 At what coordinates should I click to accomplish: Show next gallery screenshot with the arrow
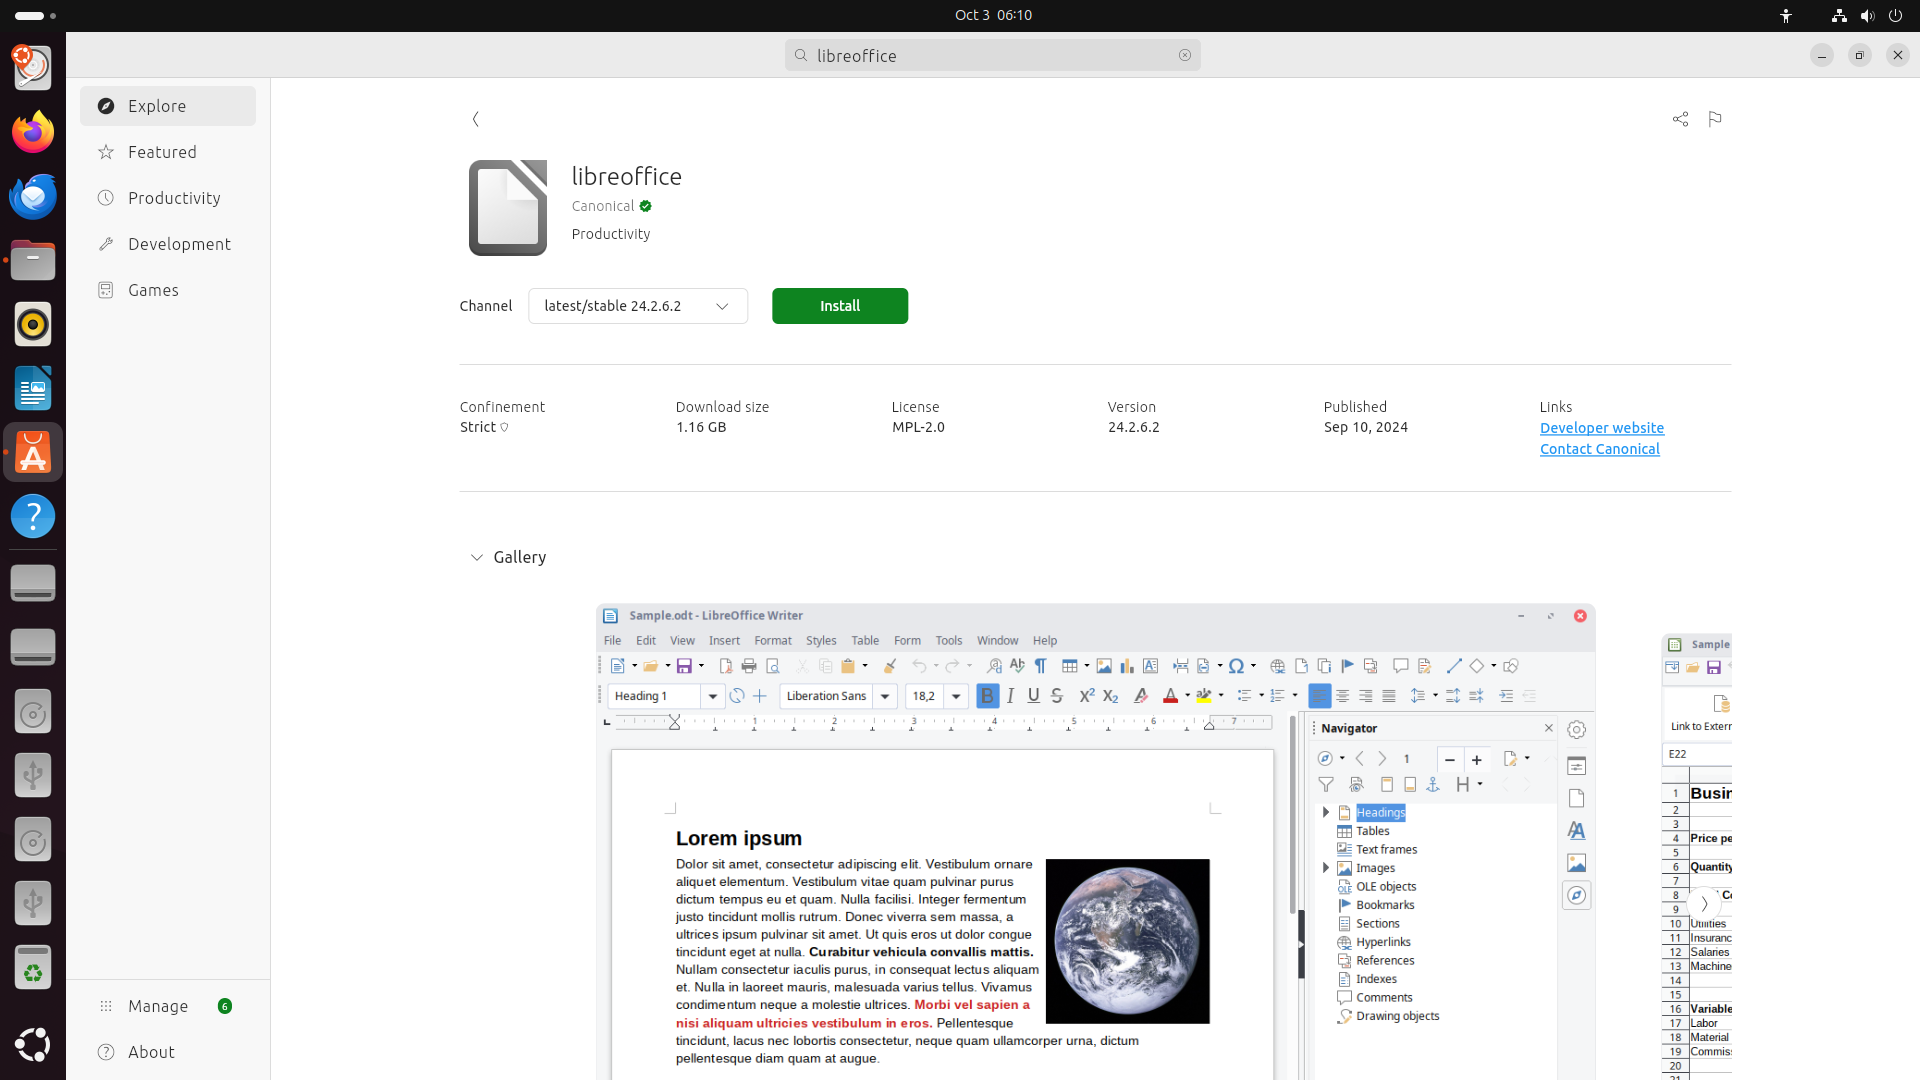point(1704,904)
